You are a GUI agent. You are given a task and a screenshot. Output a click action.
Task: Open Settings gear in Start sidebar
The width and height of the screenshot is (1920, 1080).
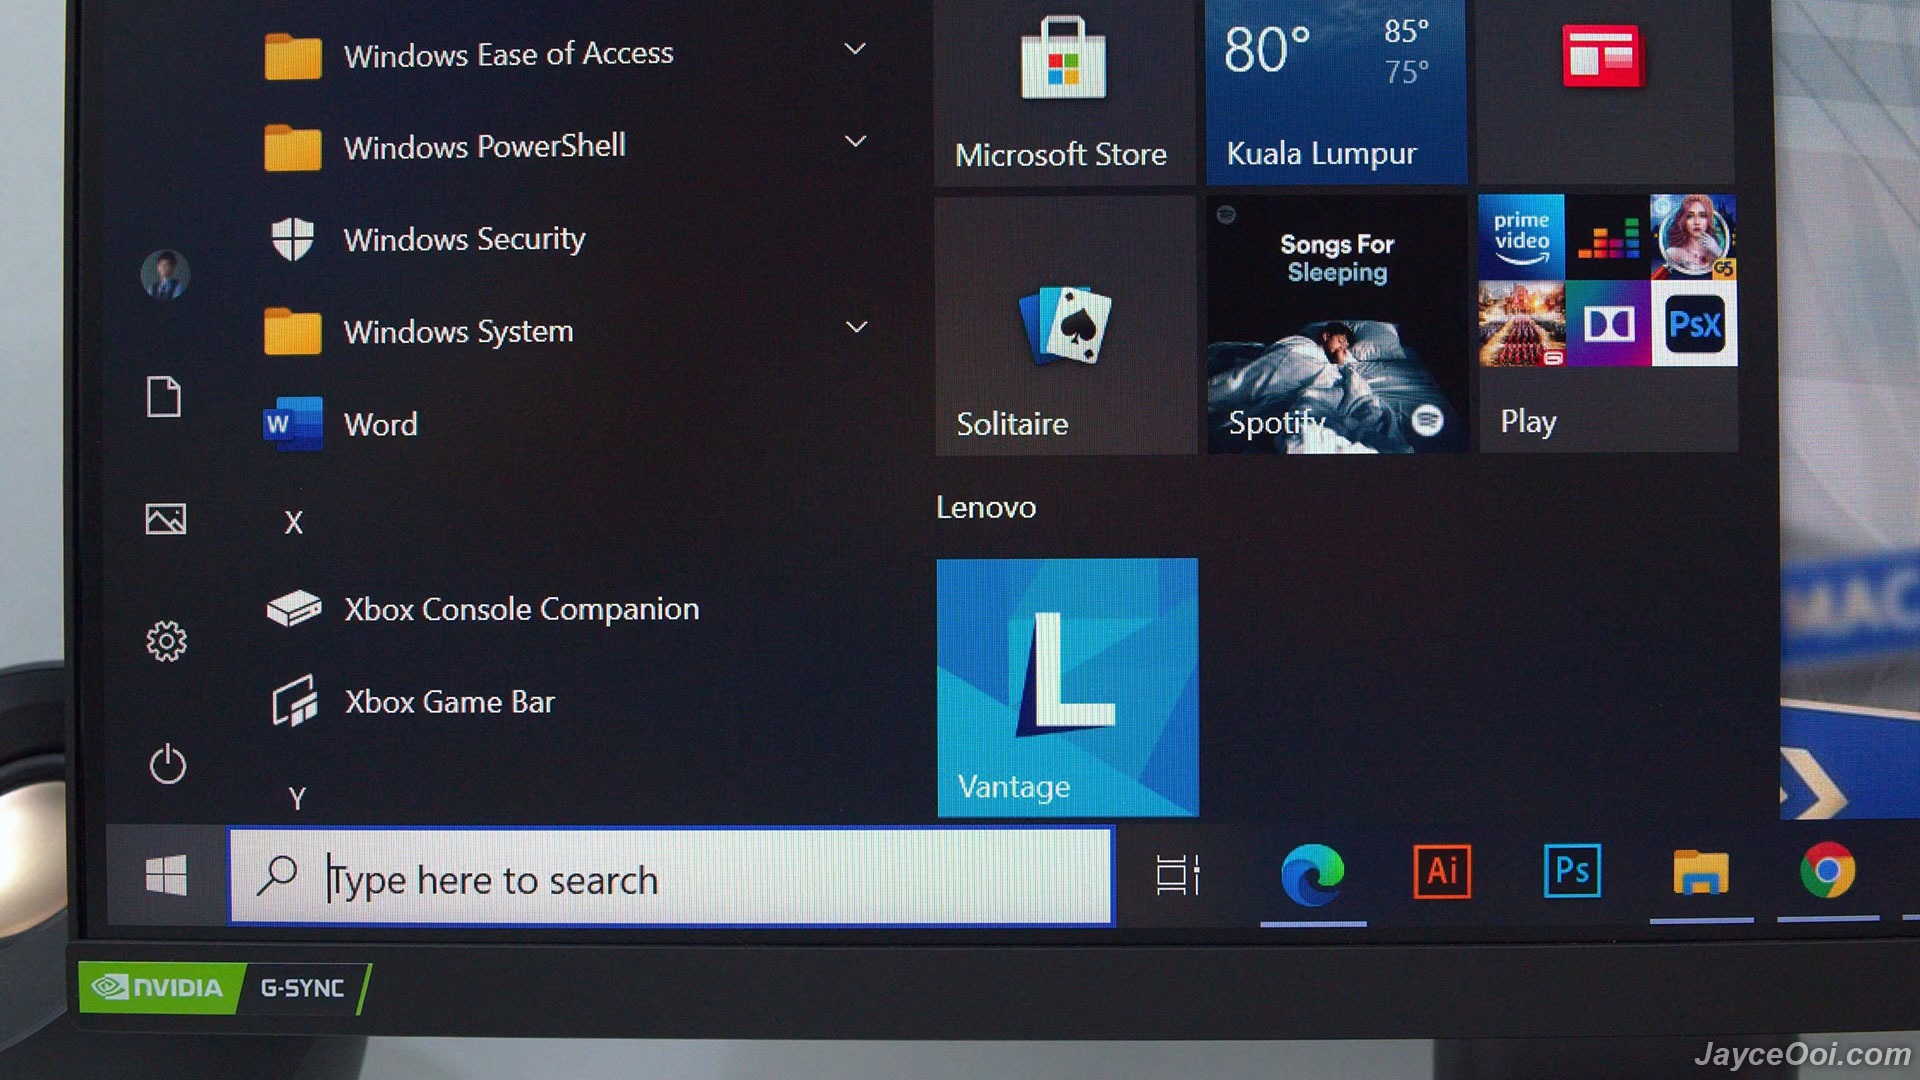click(166, 641)
